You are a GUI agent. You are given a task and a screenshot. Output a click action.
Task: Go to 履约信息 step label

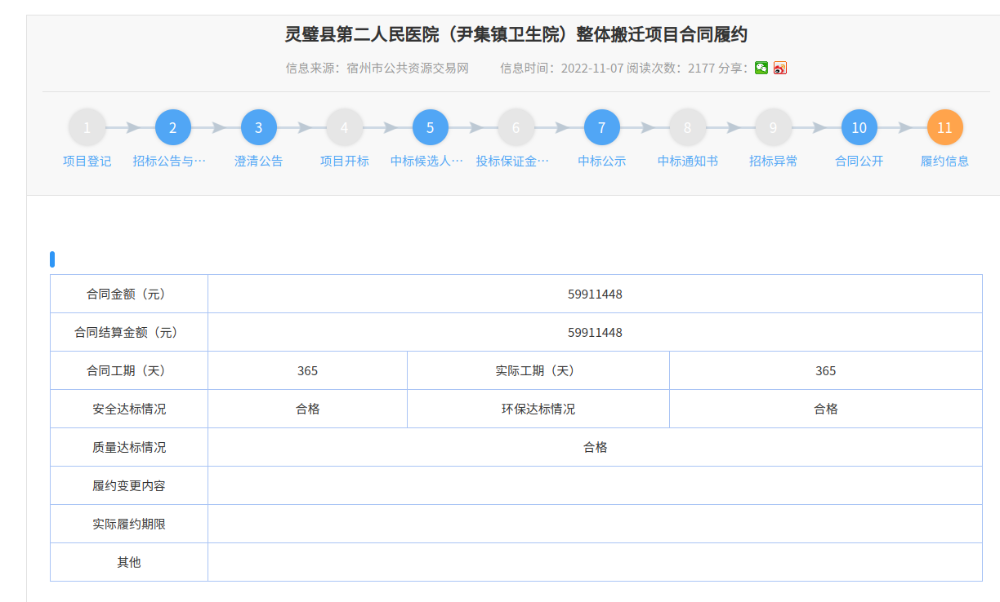(x=945, y=161)
